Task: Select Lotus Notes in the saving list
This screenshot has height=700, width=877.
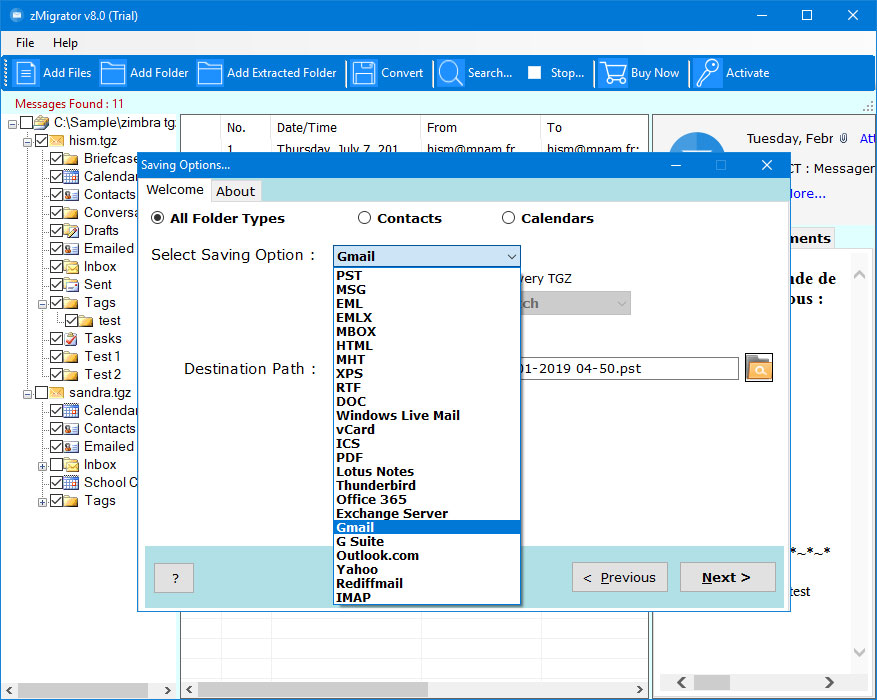Action: pyautogui.click(x=427, y=471)
